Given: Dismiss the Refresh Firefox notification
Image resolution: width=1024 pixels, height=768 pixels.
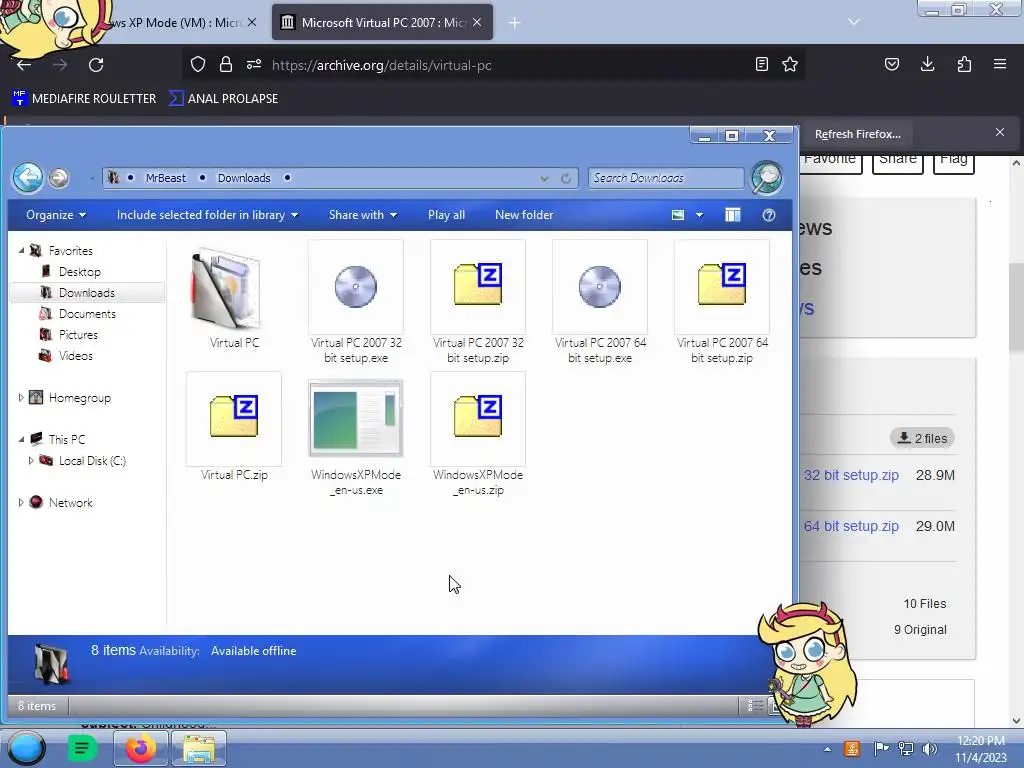Looking at the screenshot, I should point(1000,133).
